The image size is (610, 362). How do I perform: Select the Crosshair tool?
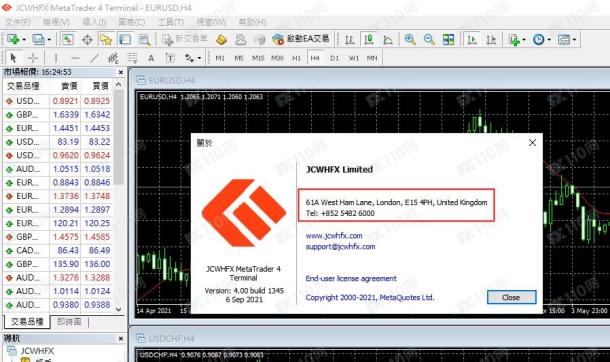click(x=33, y=58)
